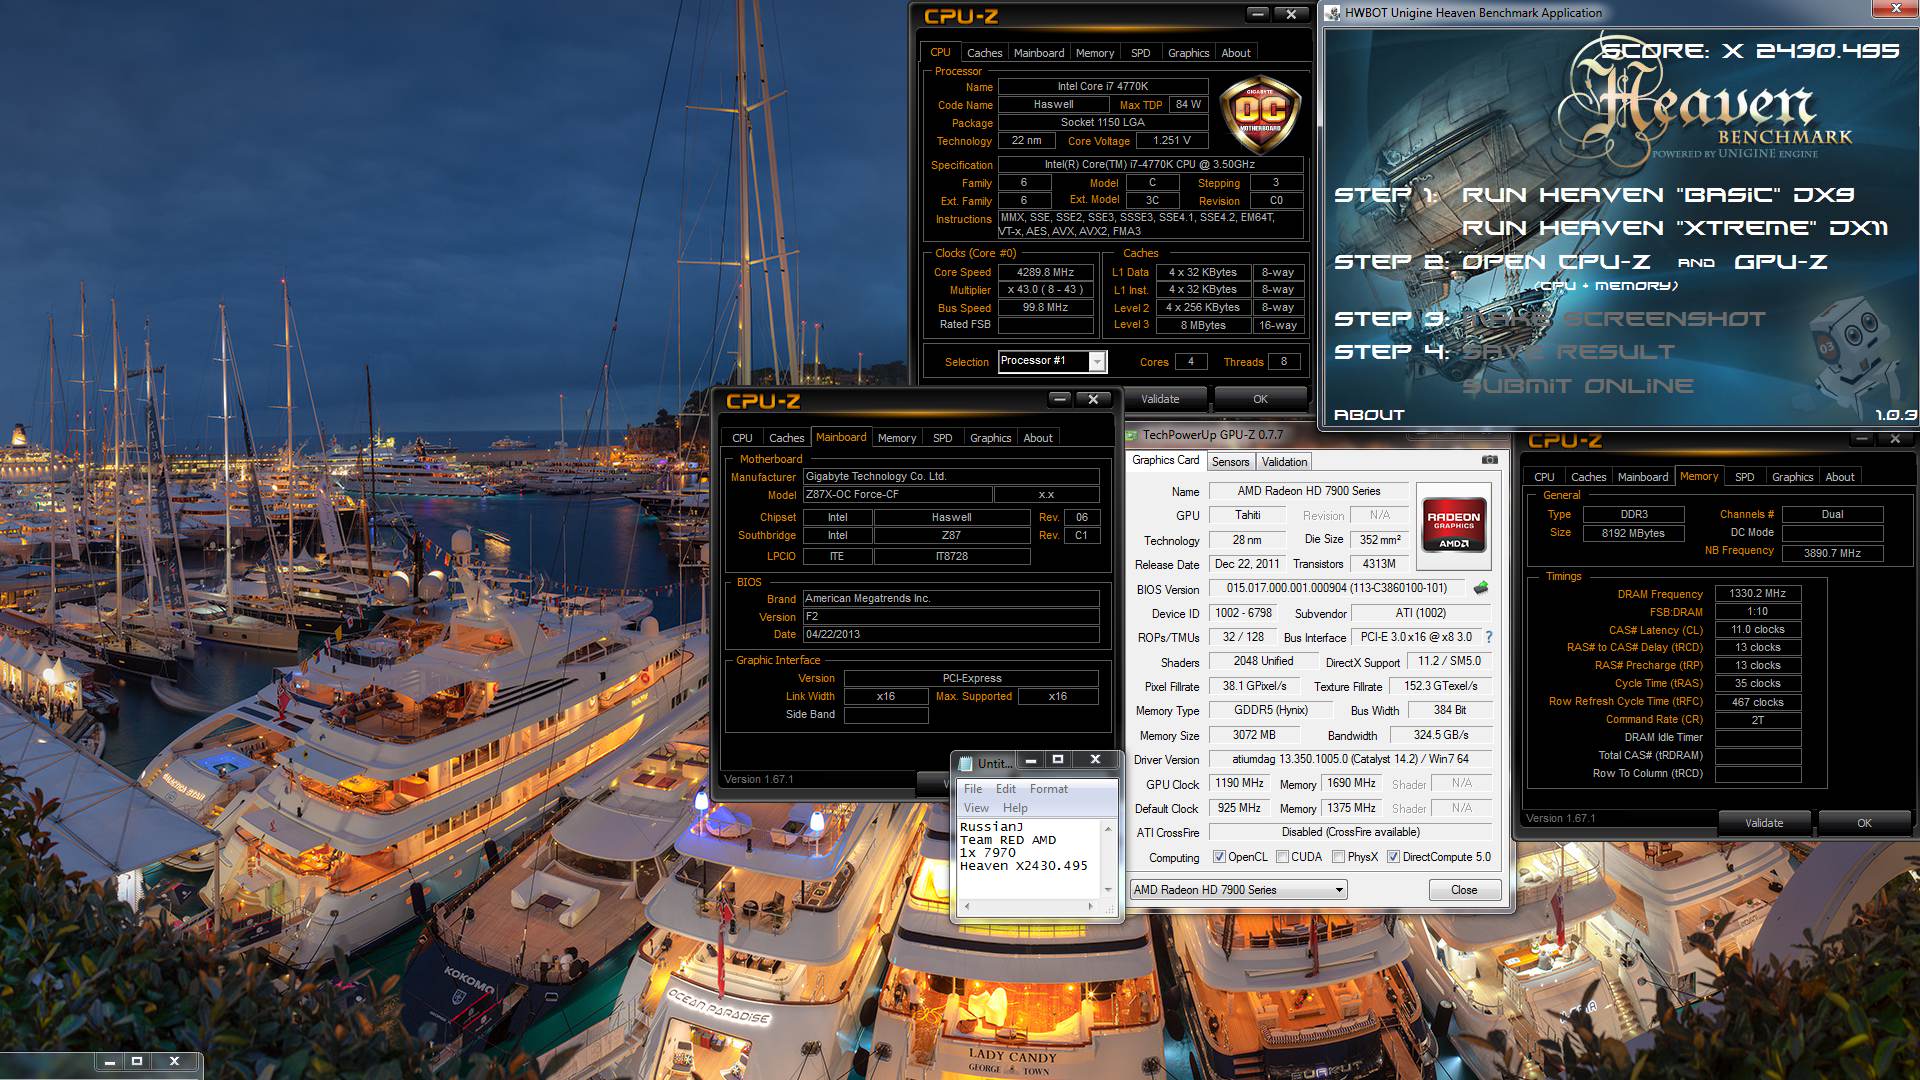Click the DRAM Frequency 1330.2 MHz value
Viewport: 1920px width, 1080px height.
(1758, 594)
